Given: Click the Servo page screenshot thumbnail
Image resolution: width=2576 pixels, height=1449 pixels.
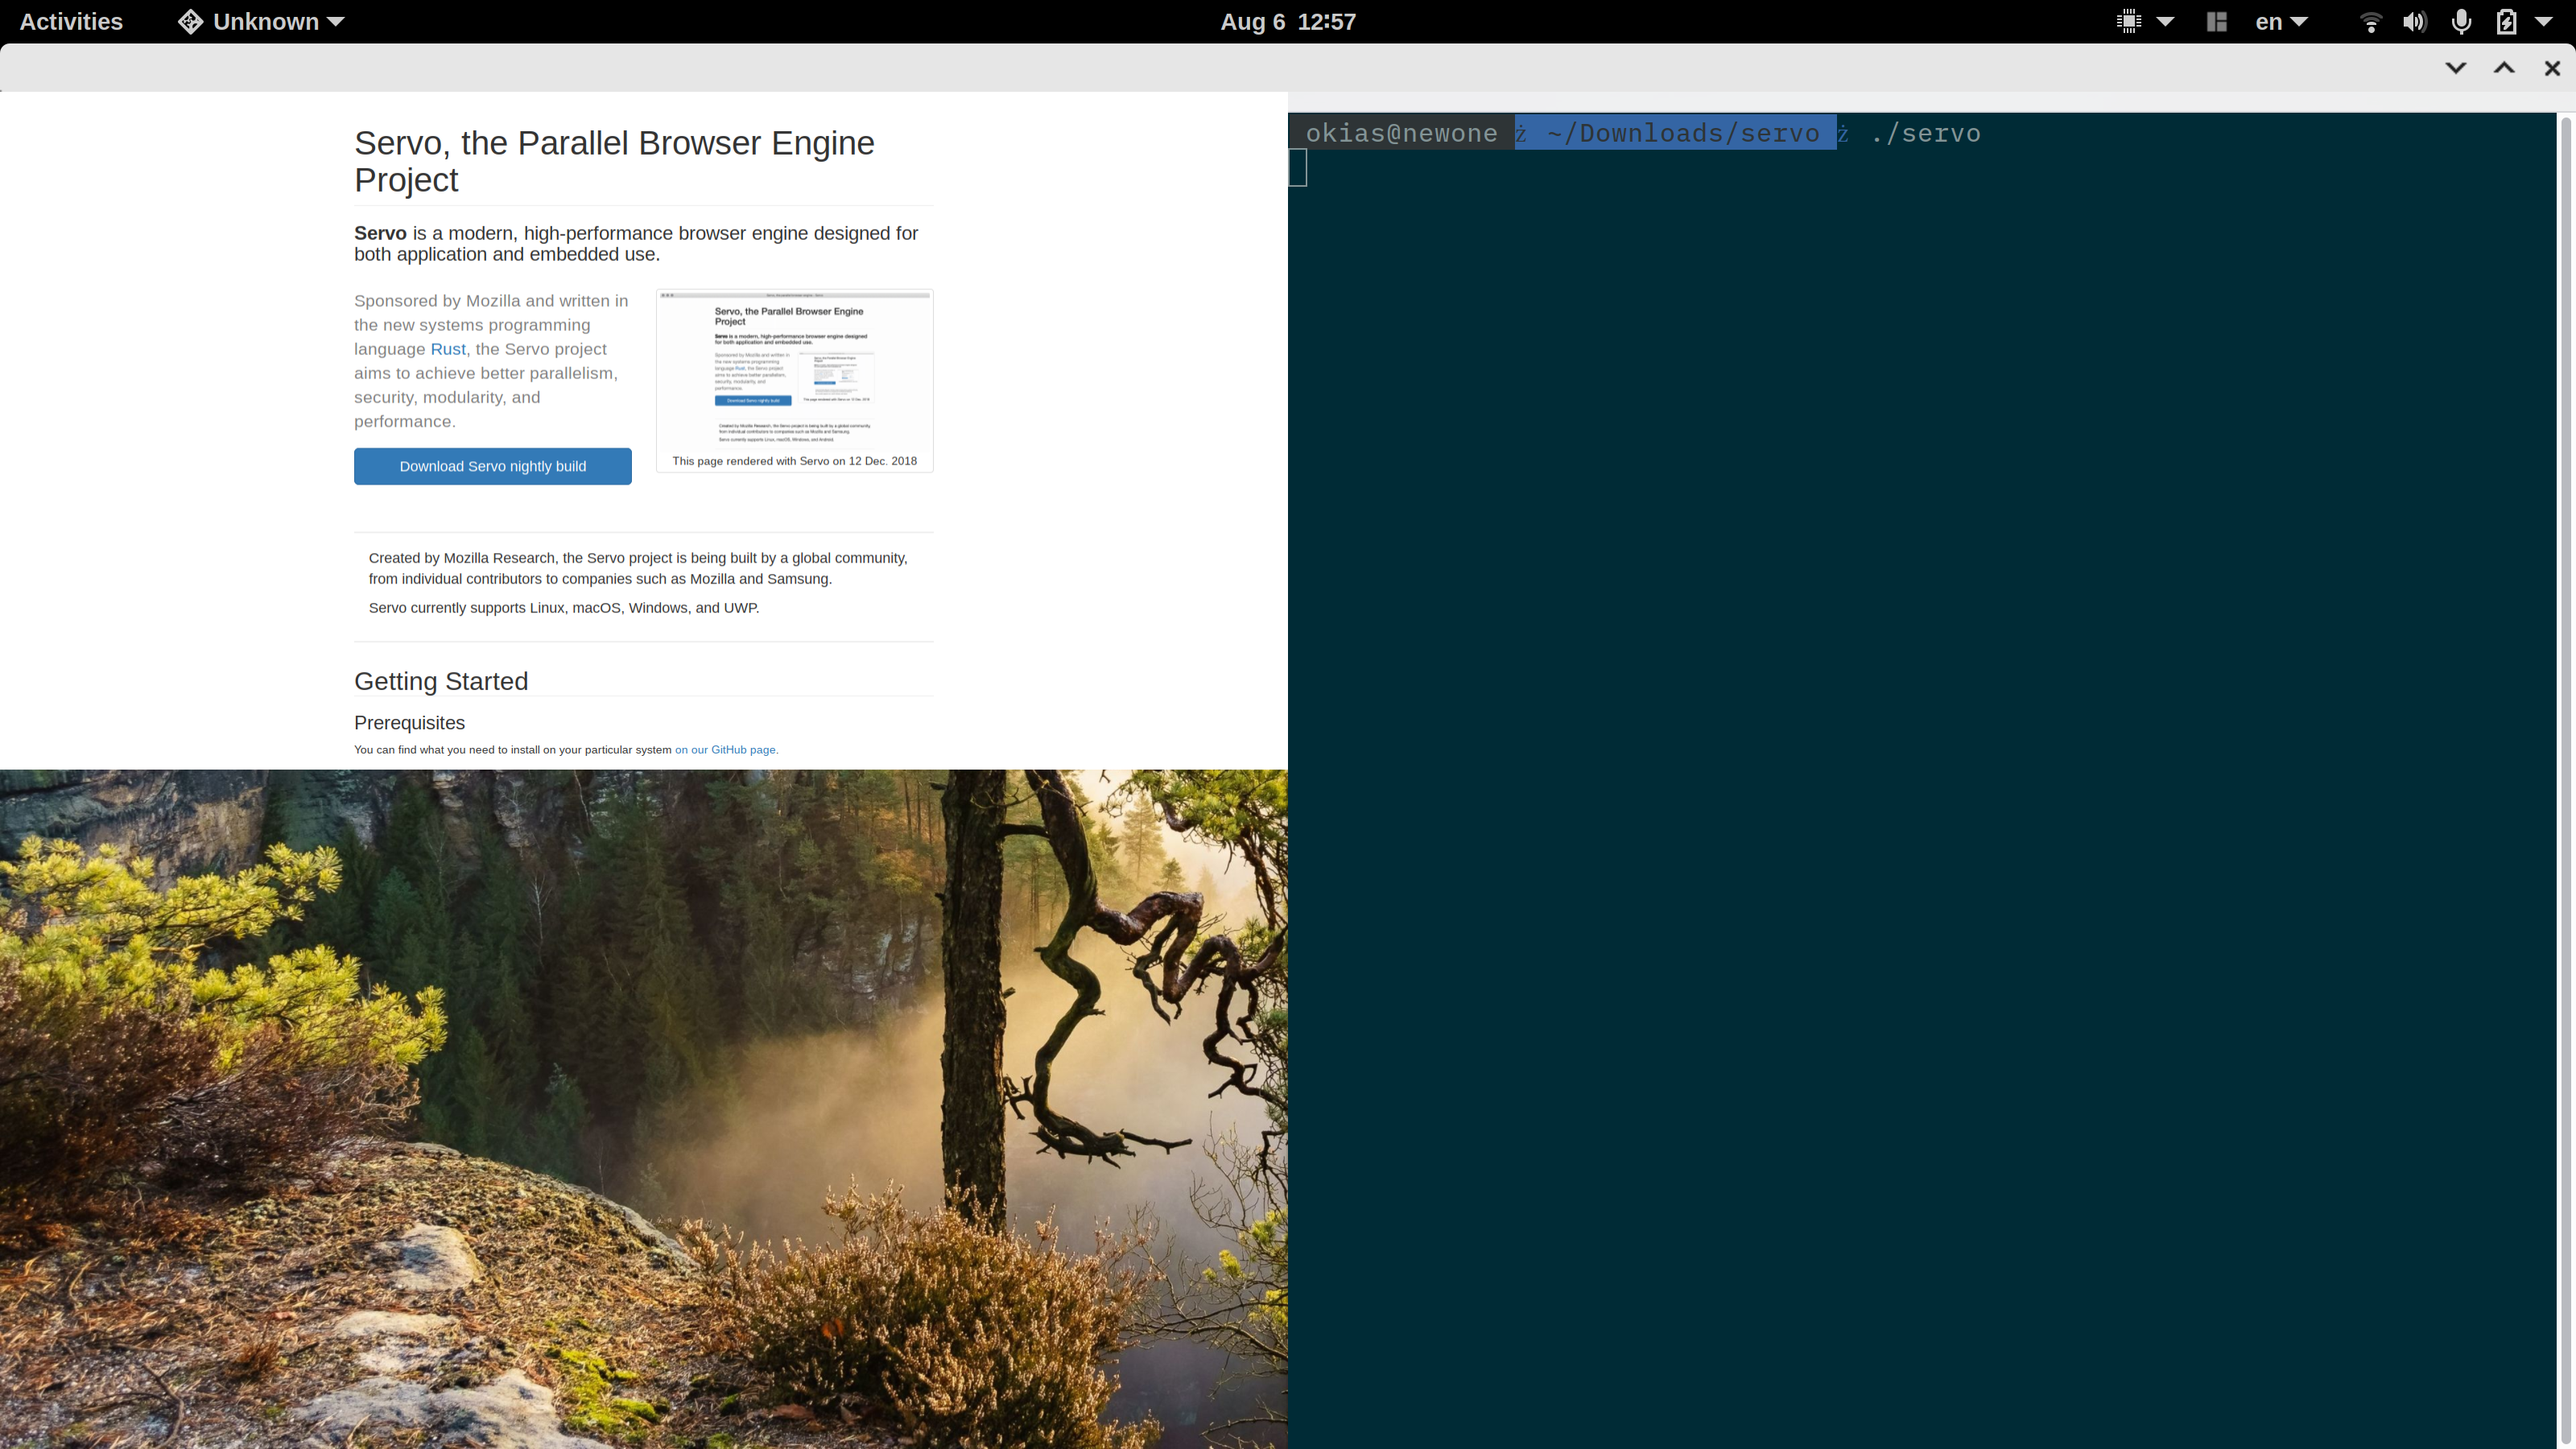Looking at the screenshot, I should click(x=795, y=372).
